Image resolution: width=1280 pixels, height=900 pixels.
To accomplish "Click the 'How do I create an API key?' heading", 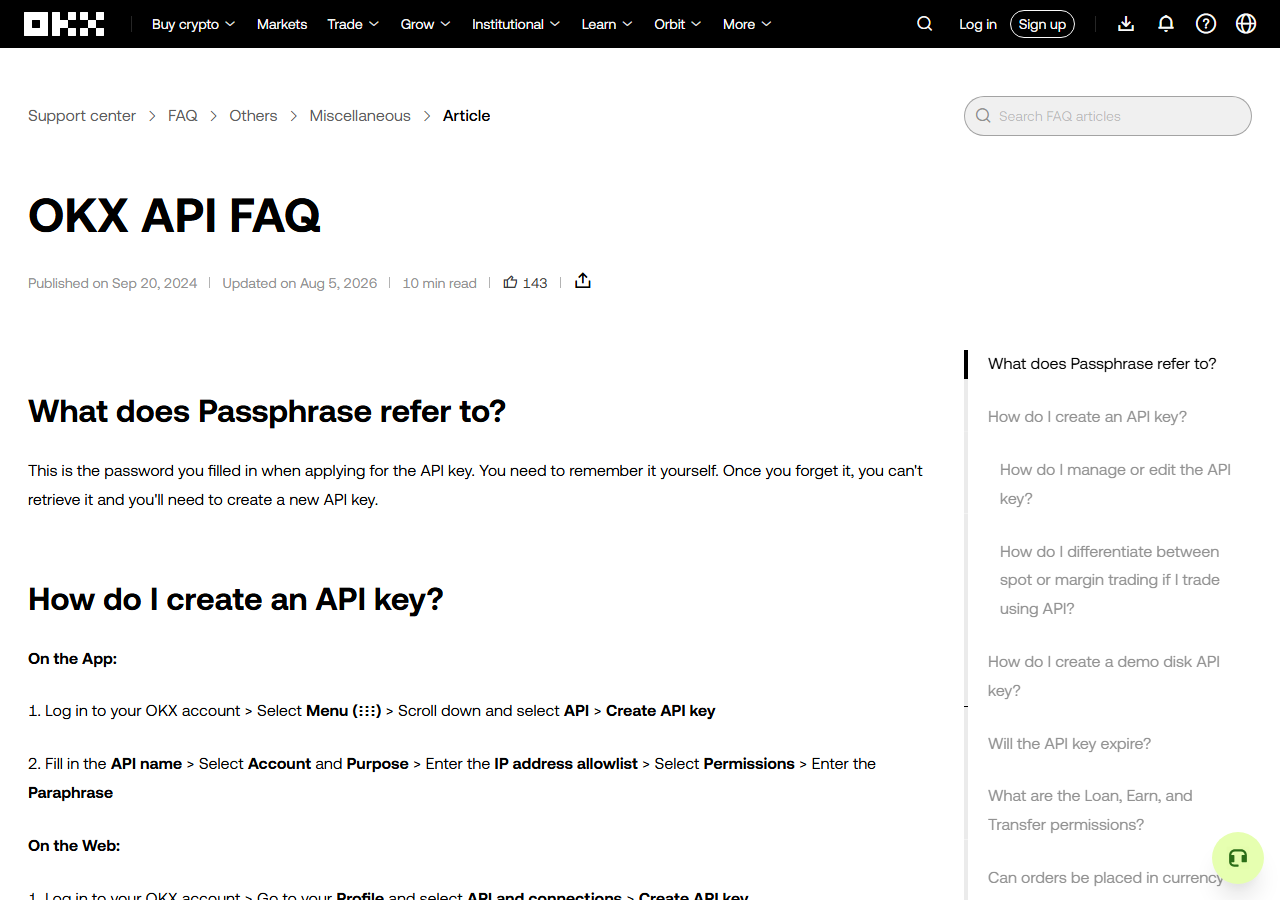I will pyautogui.click(x=236, y=599).
